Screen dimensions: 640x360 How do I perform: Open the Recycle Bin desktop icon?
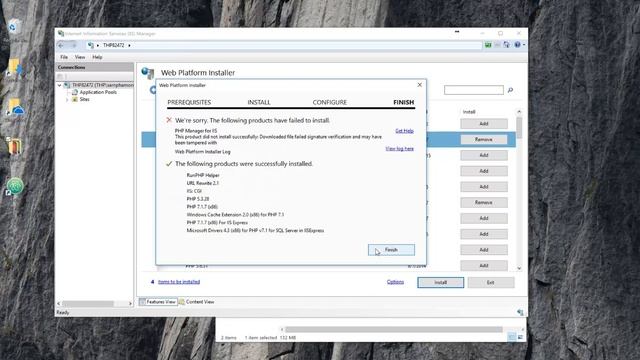[13, 28]
